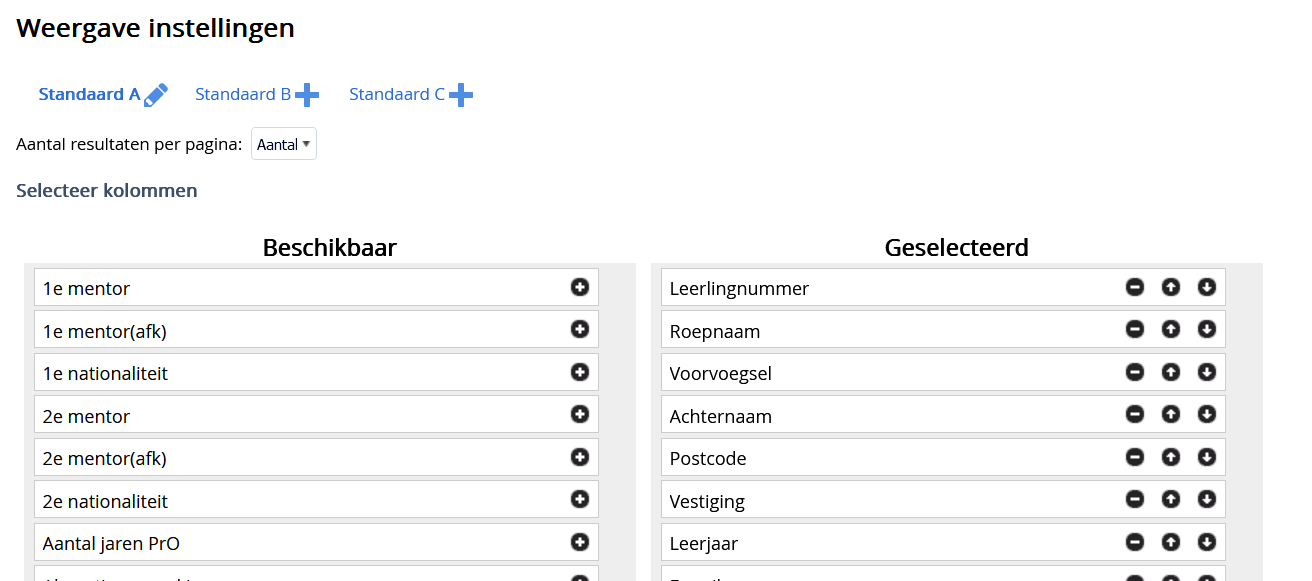1312x581 pixels.
Task: Click the plus icon next to Standaard C
Action: [461, 95]
